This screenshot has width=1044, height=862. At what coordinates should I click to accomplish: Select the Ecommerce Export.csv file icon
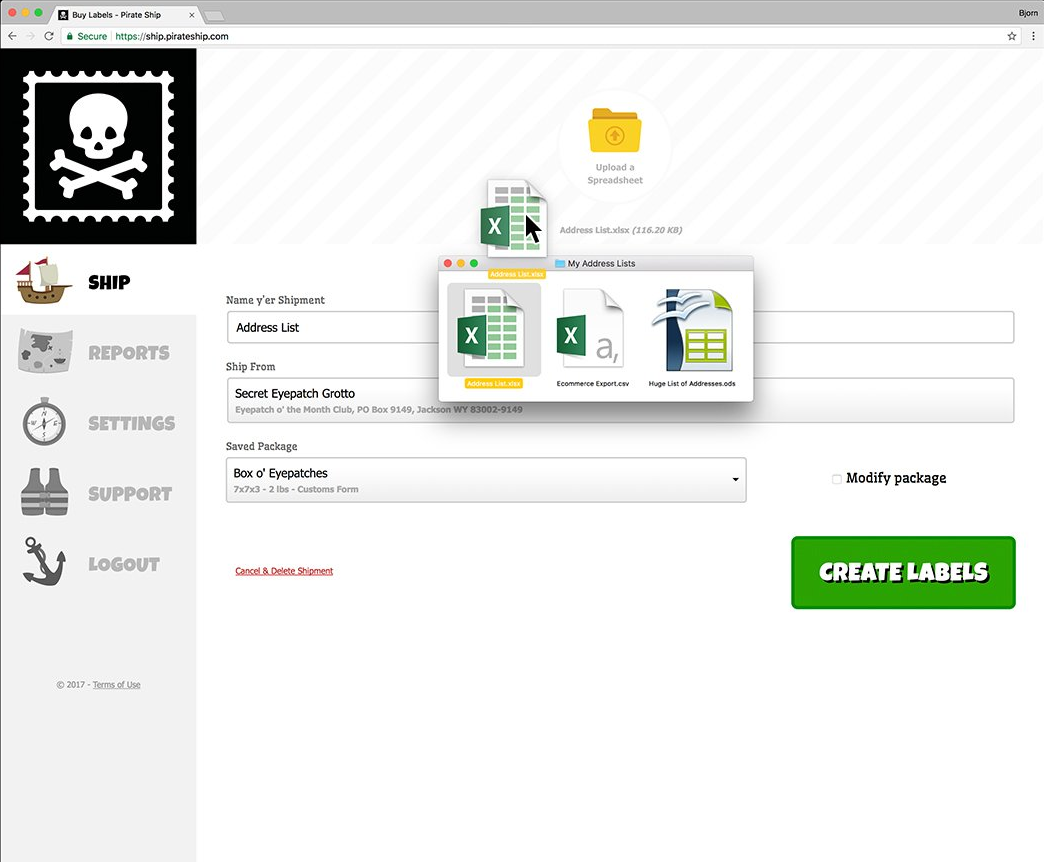click(x=590, y=330)
